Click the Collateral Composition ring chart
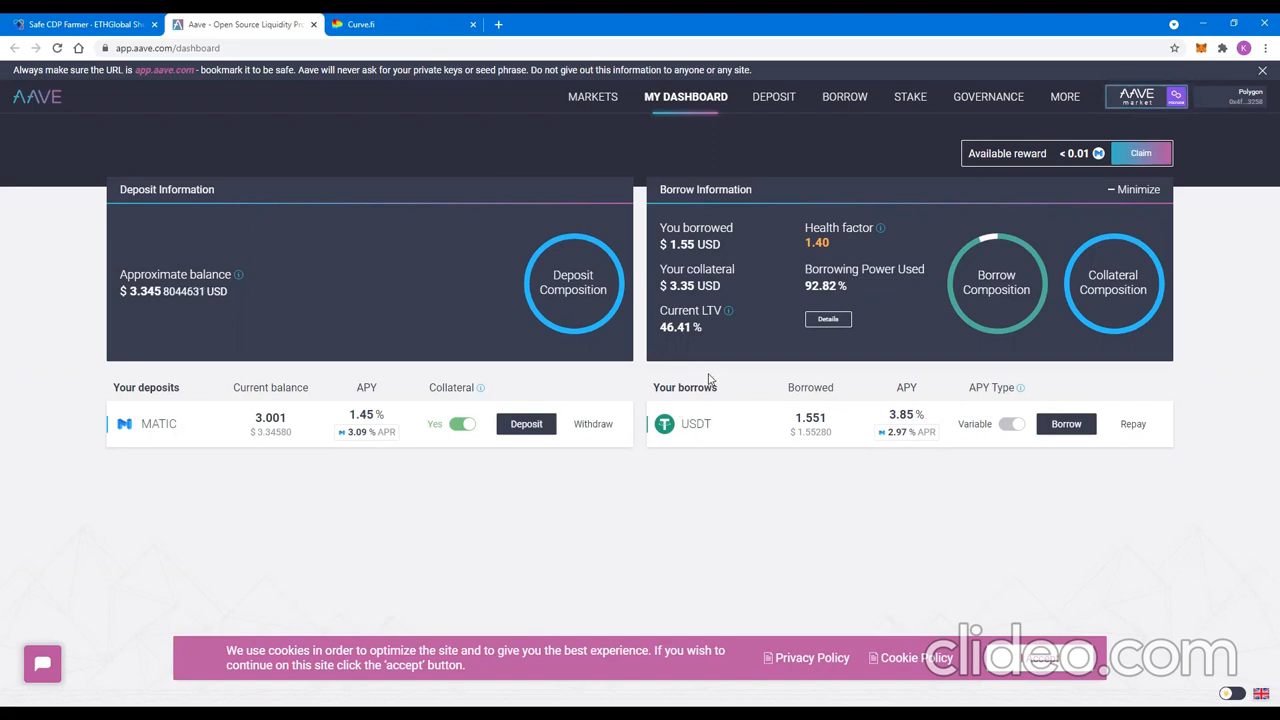Screen dimensions: 1280x720 coord(1113,283)
